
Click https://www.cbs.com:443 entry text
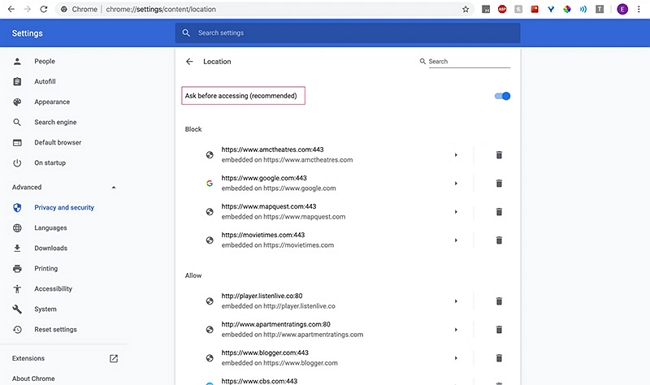260,381
